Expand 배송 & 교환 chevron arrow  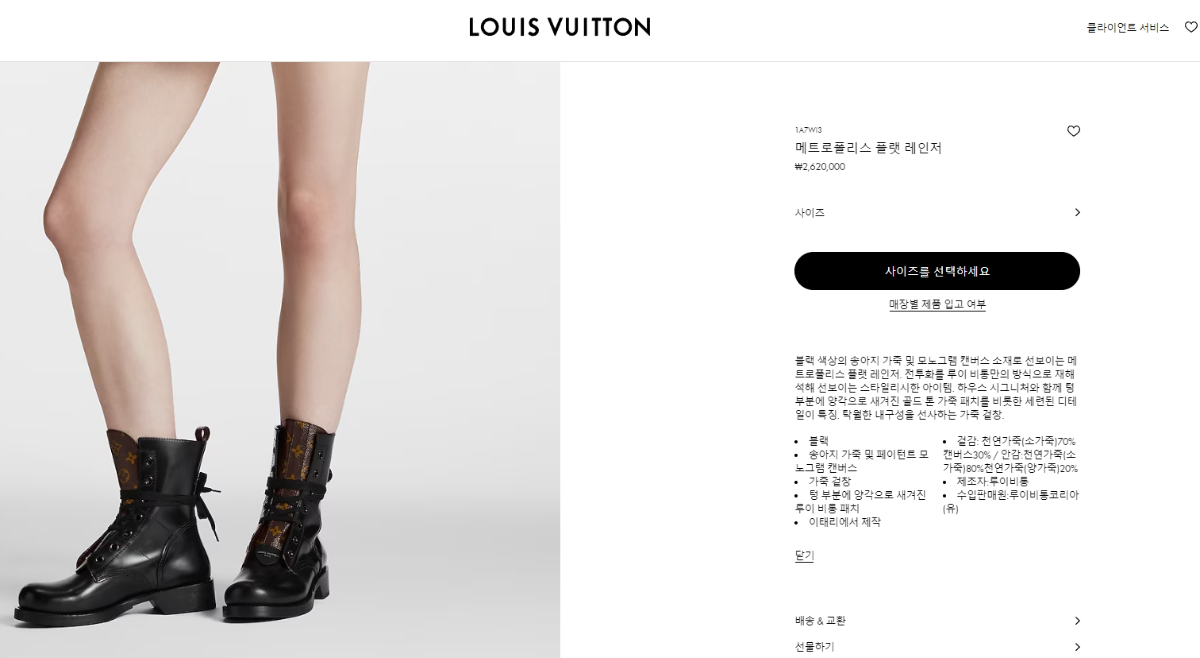[1077, 621]
